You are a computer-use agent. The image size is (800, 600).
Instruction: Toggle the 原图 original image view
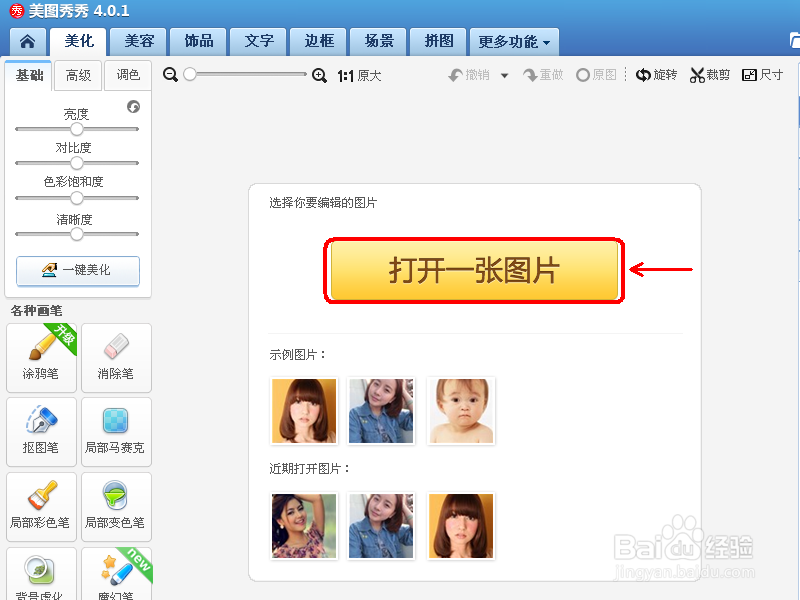596,75
